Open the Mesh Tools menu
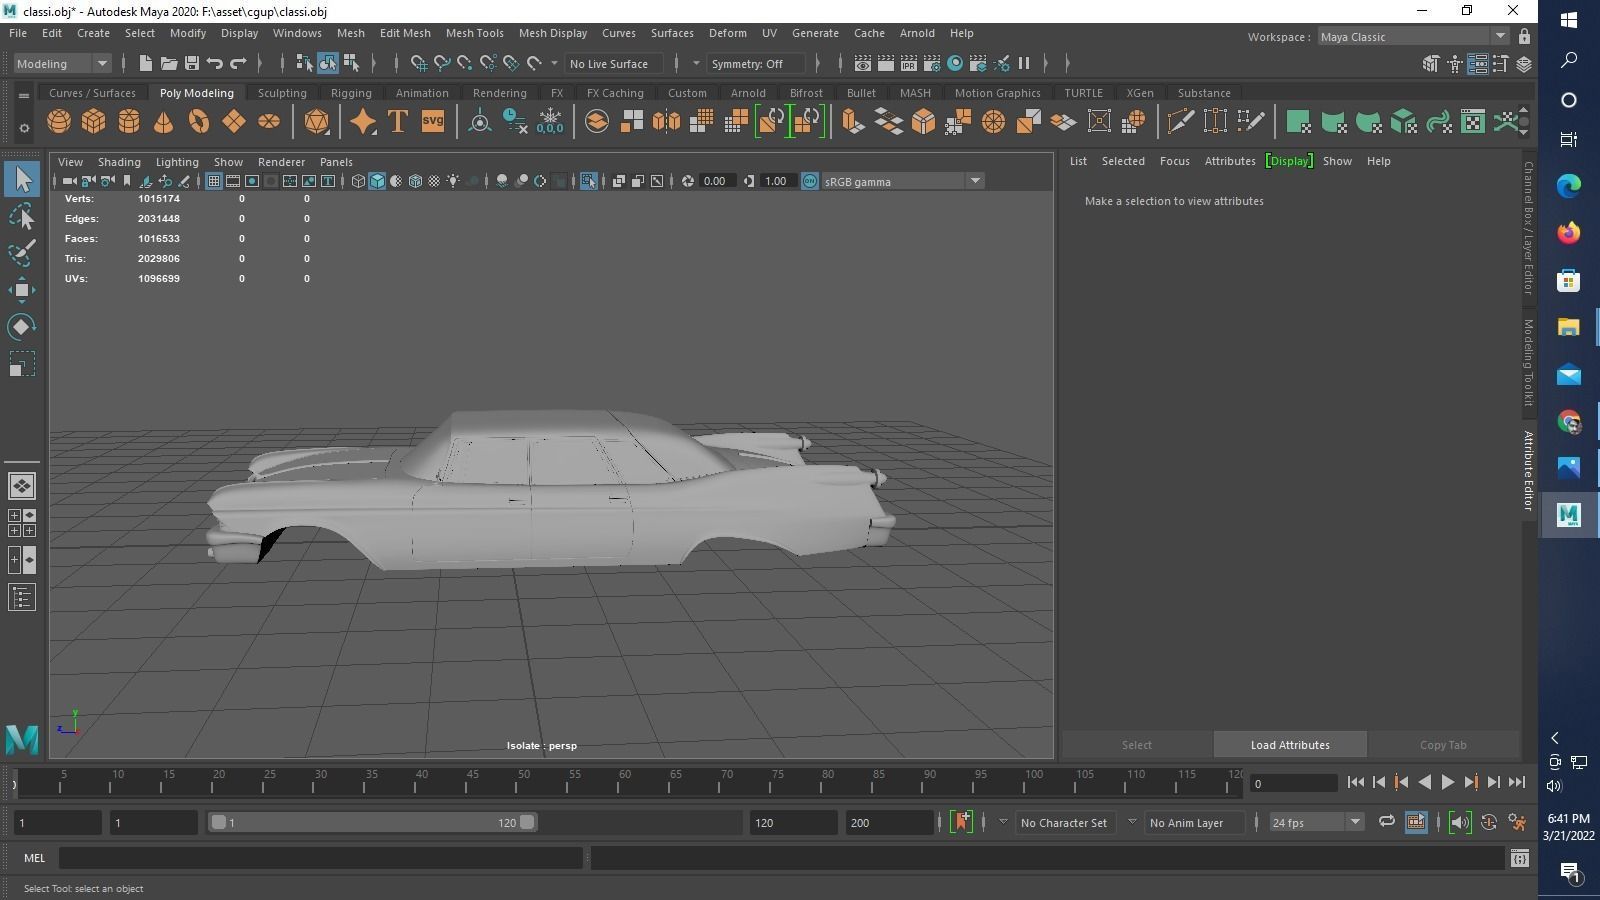 click(474, 33)
